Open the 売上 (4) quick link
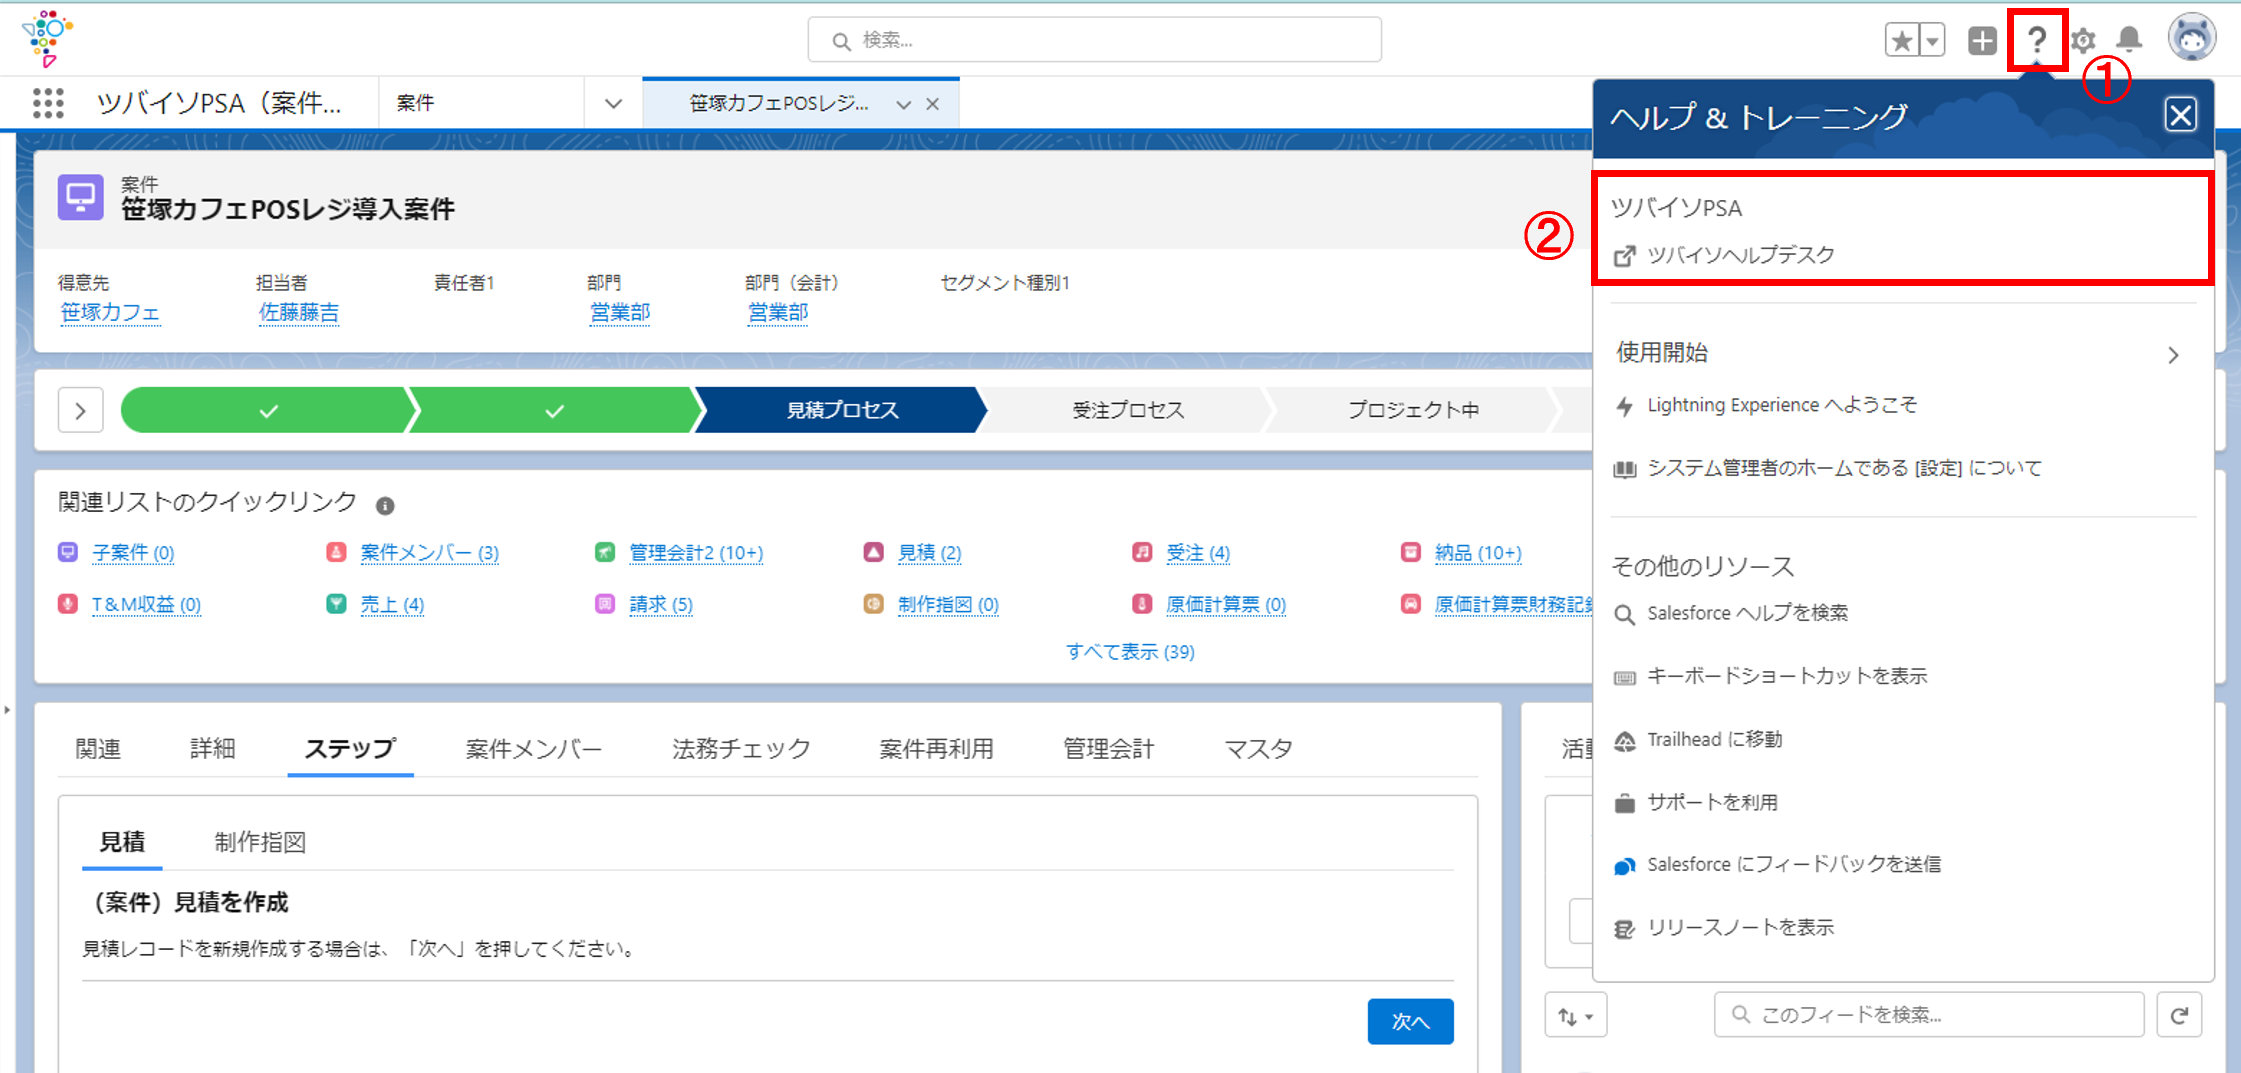2241x1073 pixels. [392, 604]
